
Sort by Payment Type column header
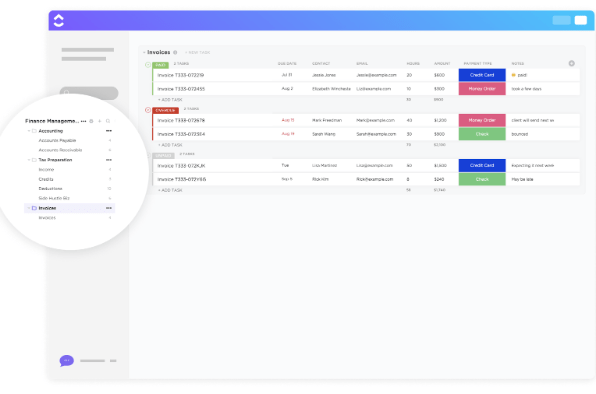pos(478,63)
